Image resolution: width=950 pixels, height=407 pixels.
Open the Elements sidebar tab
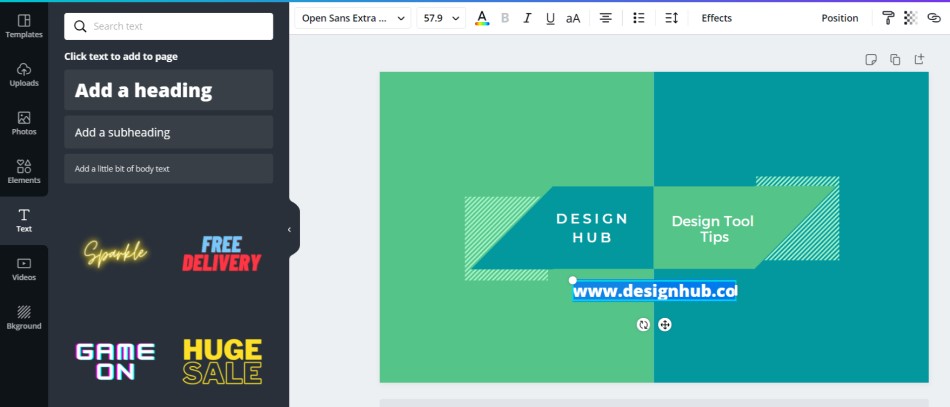24,171
